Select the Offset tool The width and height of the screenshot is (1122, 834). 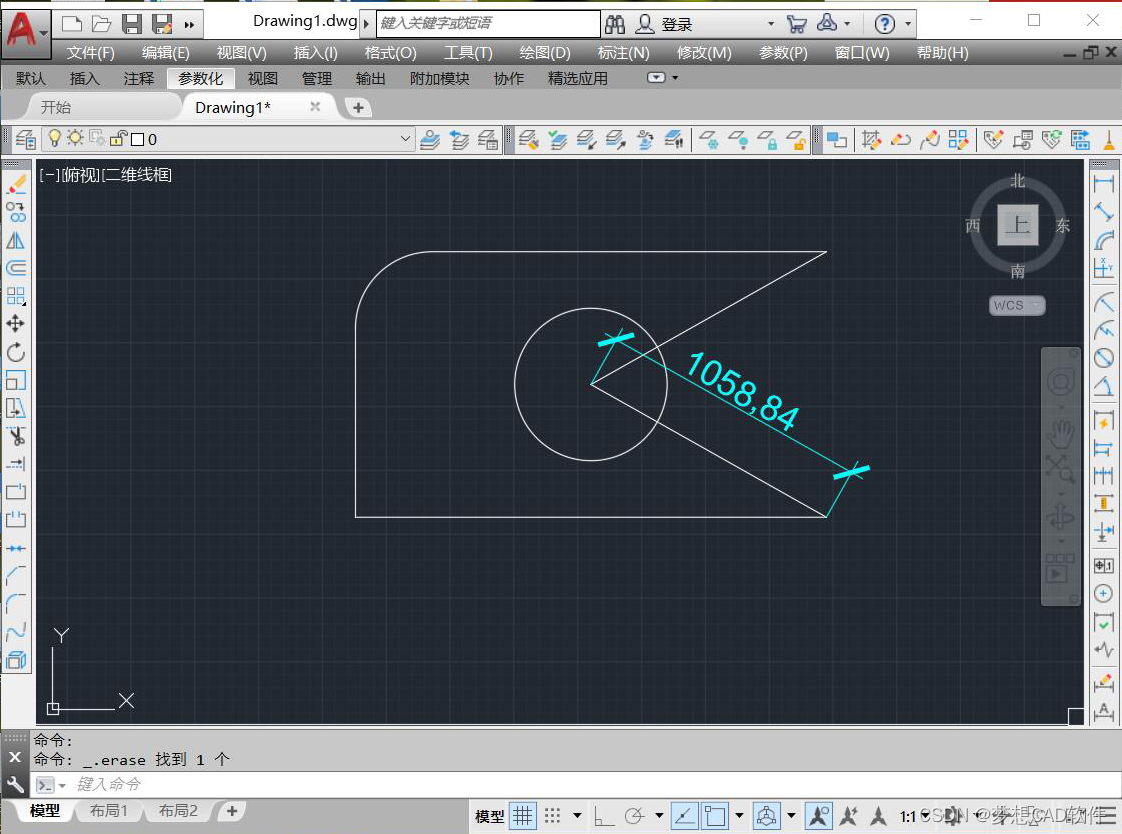[16, 268]
